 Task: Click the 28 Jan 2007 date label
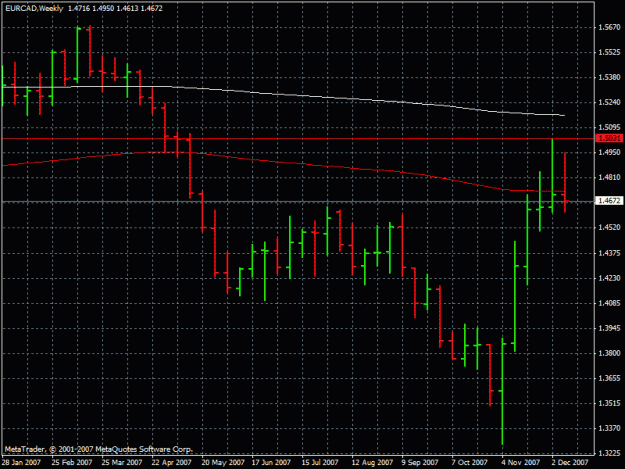21,463
